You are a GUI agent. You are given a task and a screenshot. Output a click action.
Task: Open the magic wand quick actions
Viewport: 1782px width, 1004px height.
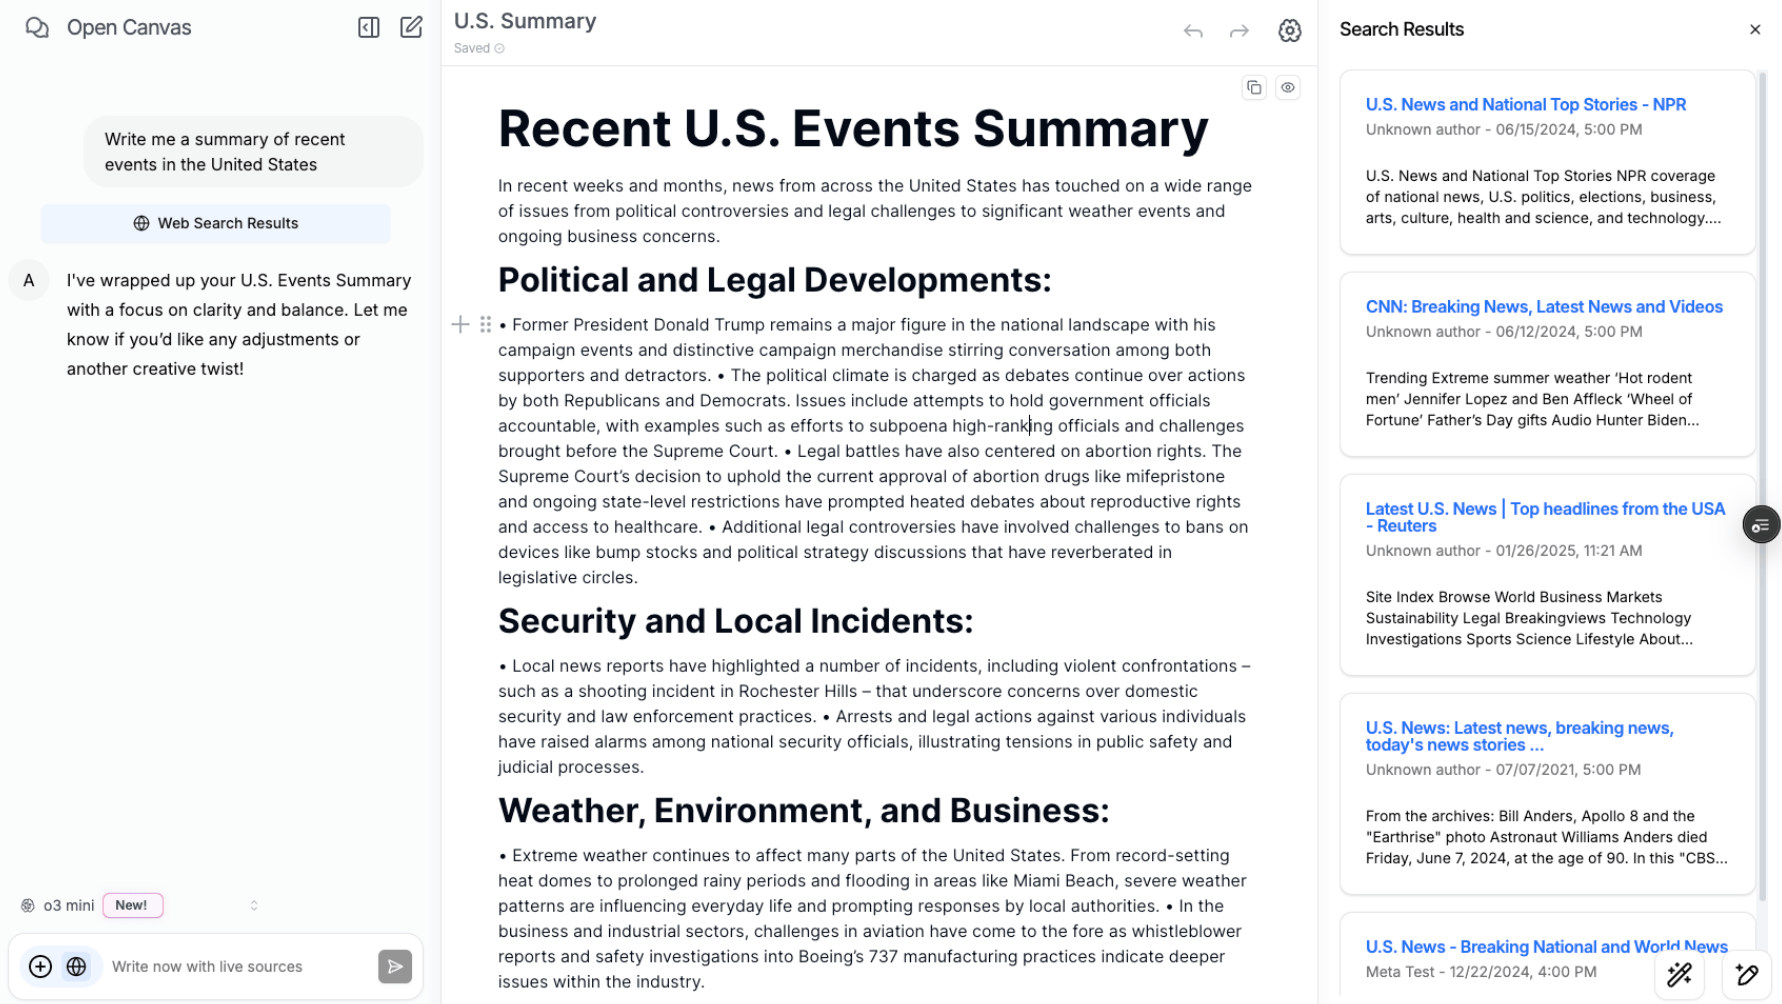(x=1680, y=974)
